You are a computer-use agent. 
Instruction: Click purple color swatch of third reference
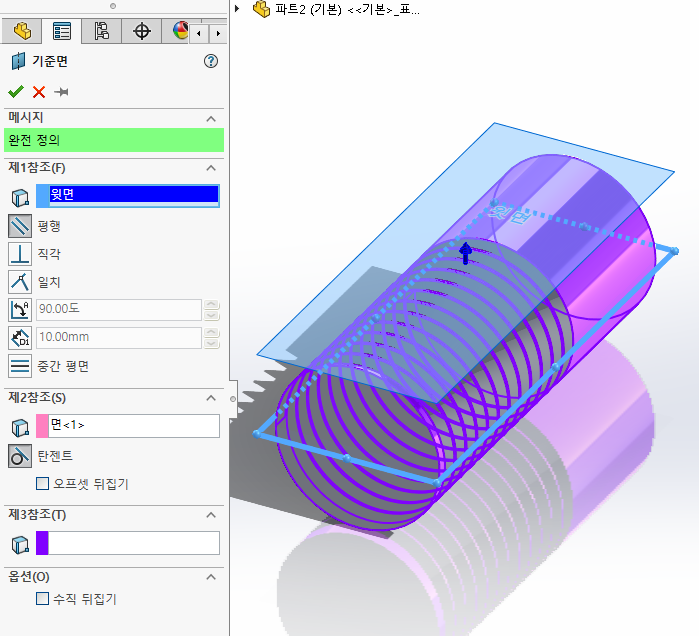click(42, 543)
